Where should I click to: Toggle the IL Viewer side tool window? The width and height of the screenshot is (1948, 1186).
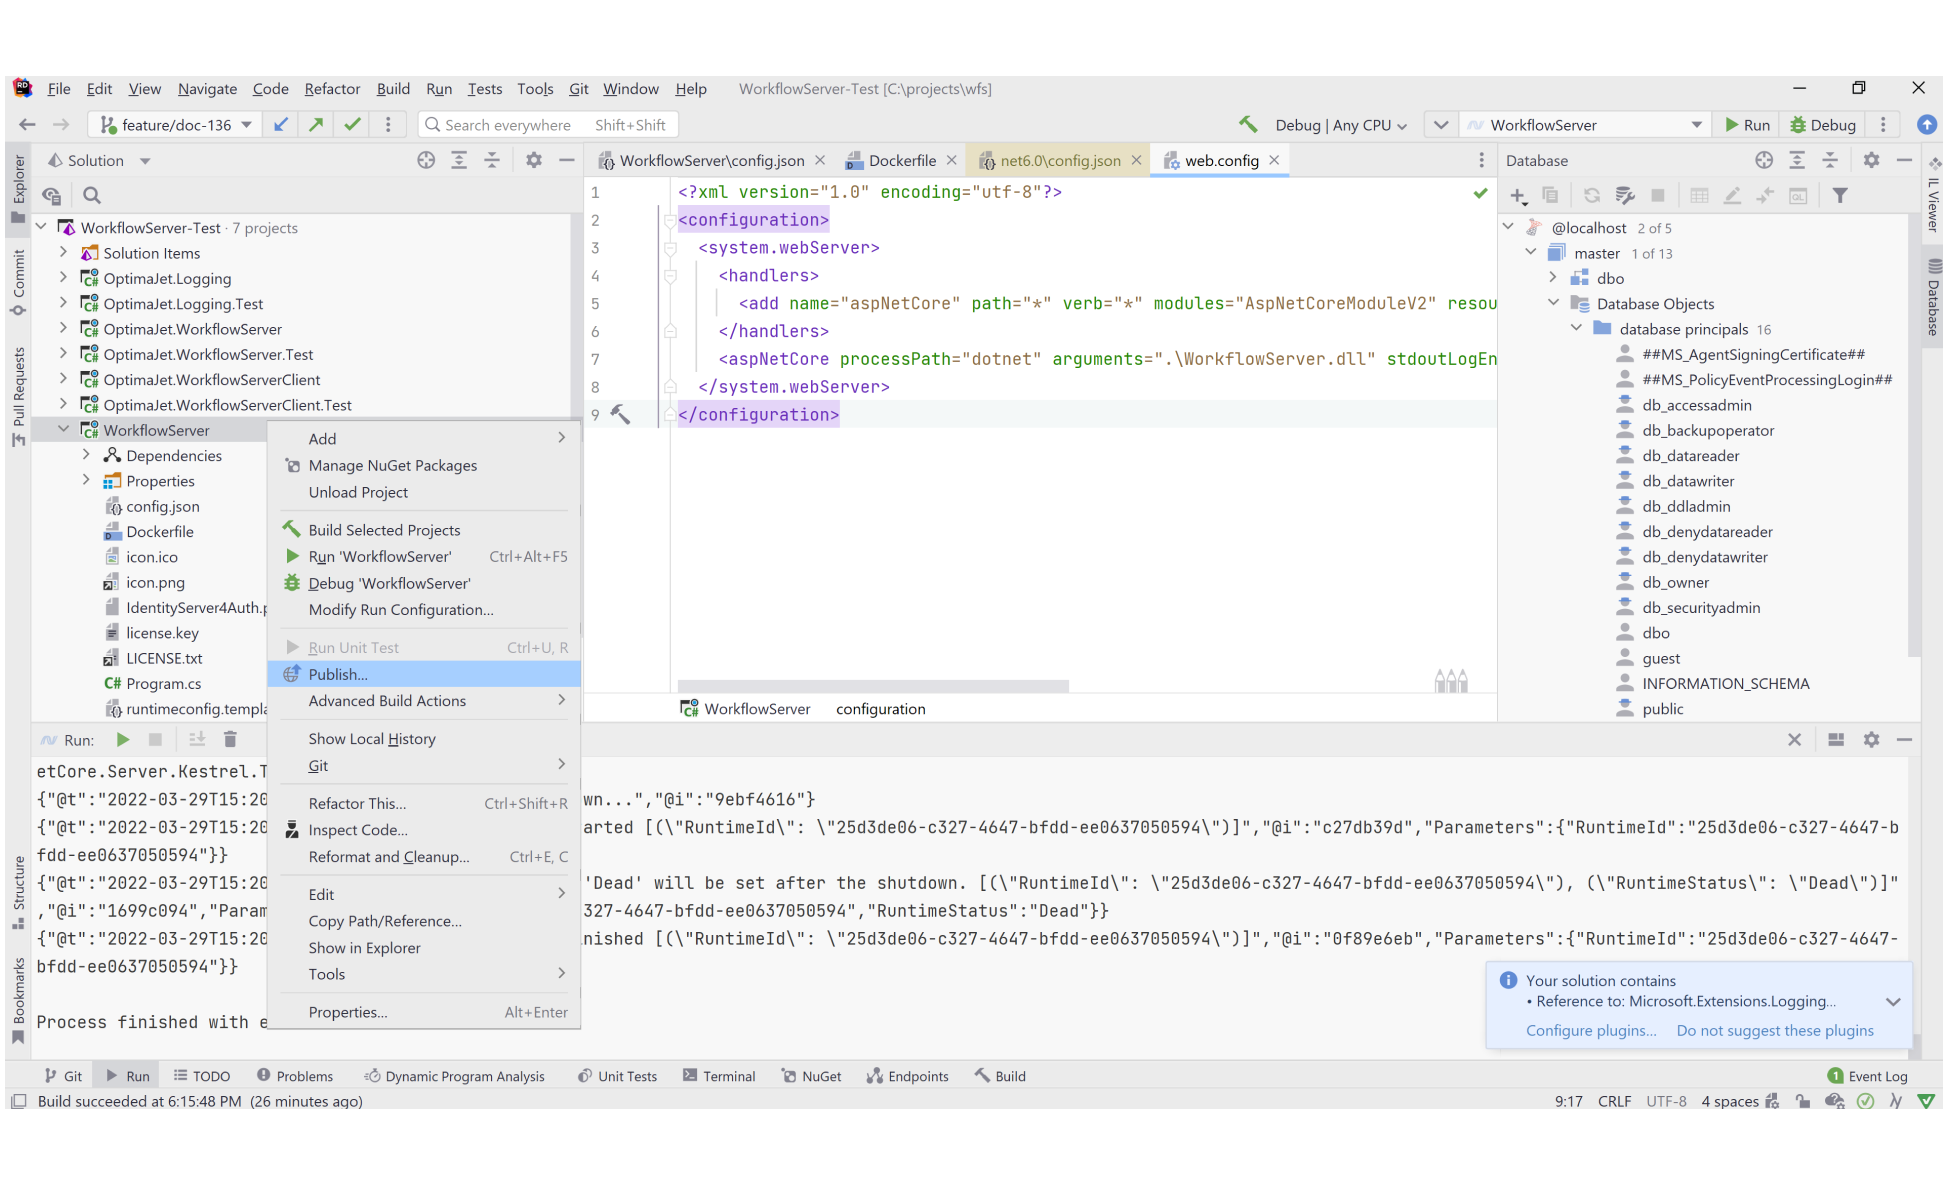click(1934, 195)
